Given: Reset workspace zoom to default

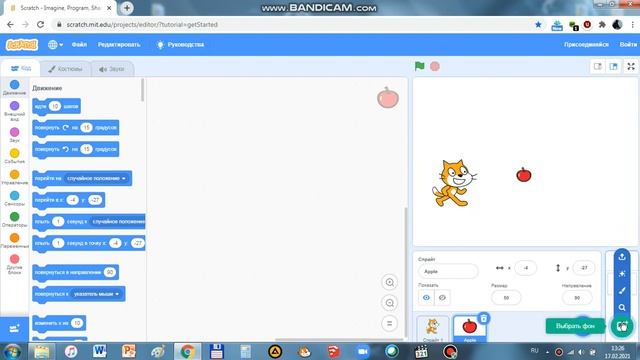Looking at the screenshot, I should pos(389,324).
